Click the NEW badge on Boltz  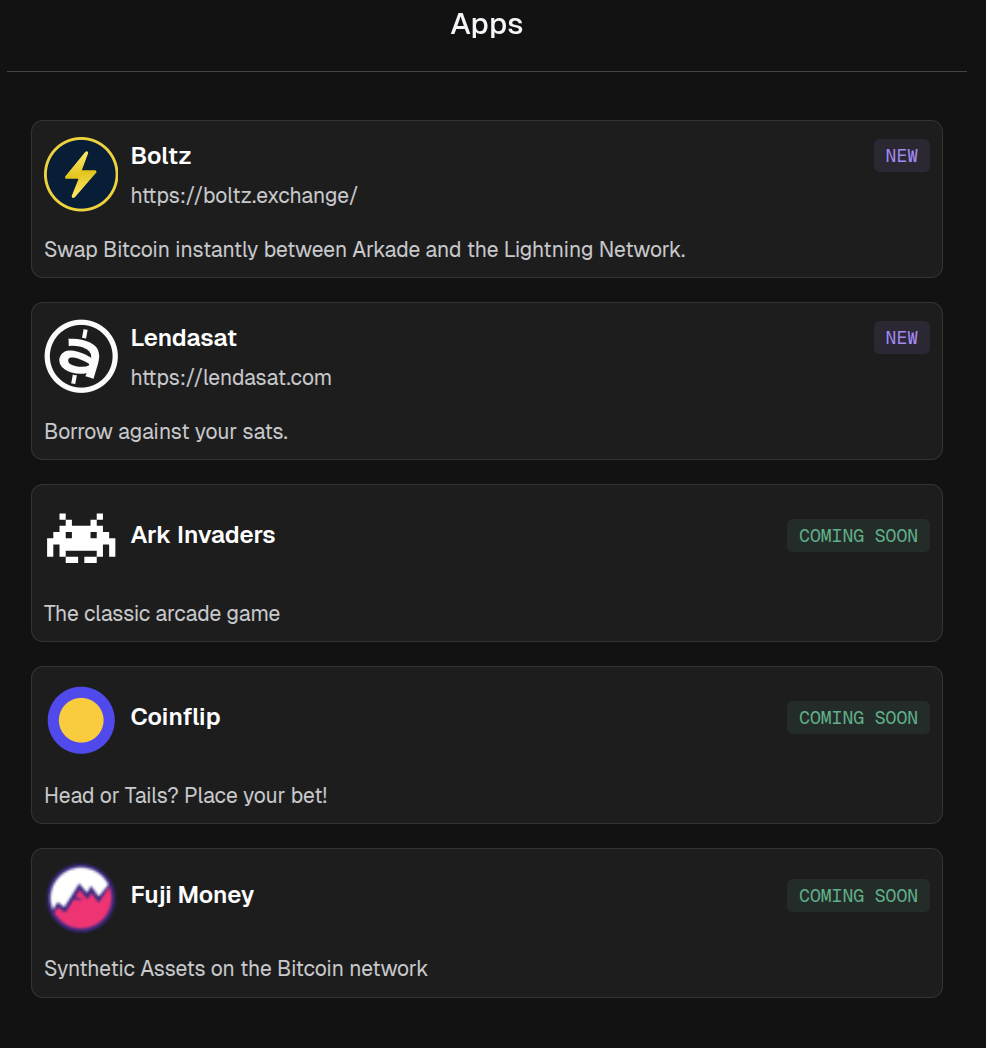coord(901,156)
